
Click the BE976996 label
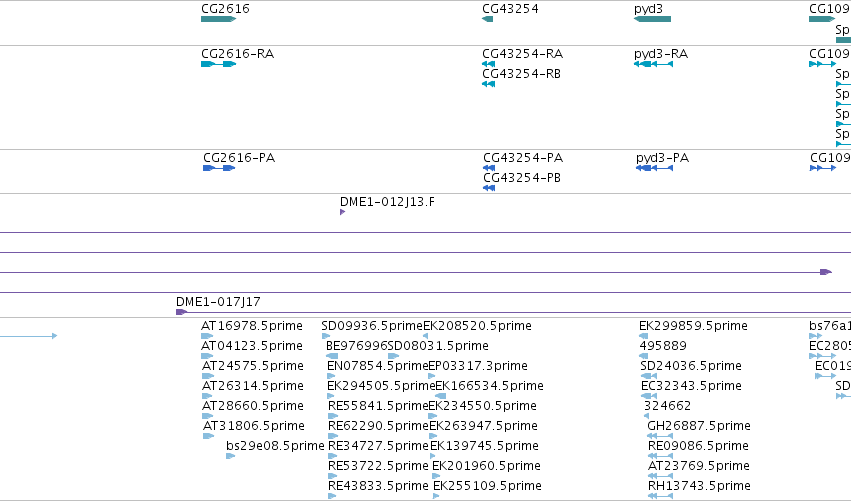tap(357, 346)
